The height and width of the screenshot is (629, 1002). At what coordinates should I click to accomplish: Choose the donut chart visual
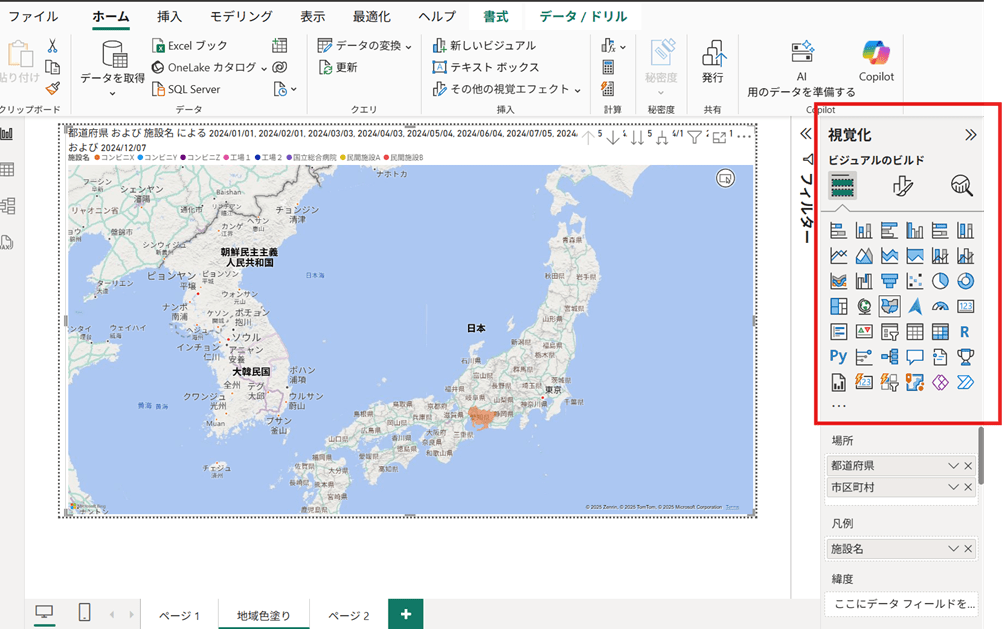coord(966,281)
